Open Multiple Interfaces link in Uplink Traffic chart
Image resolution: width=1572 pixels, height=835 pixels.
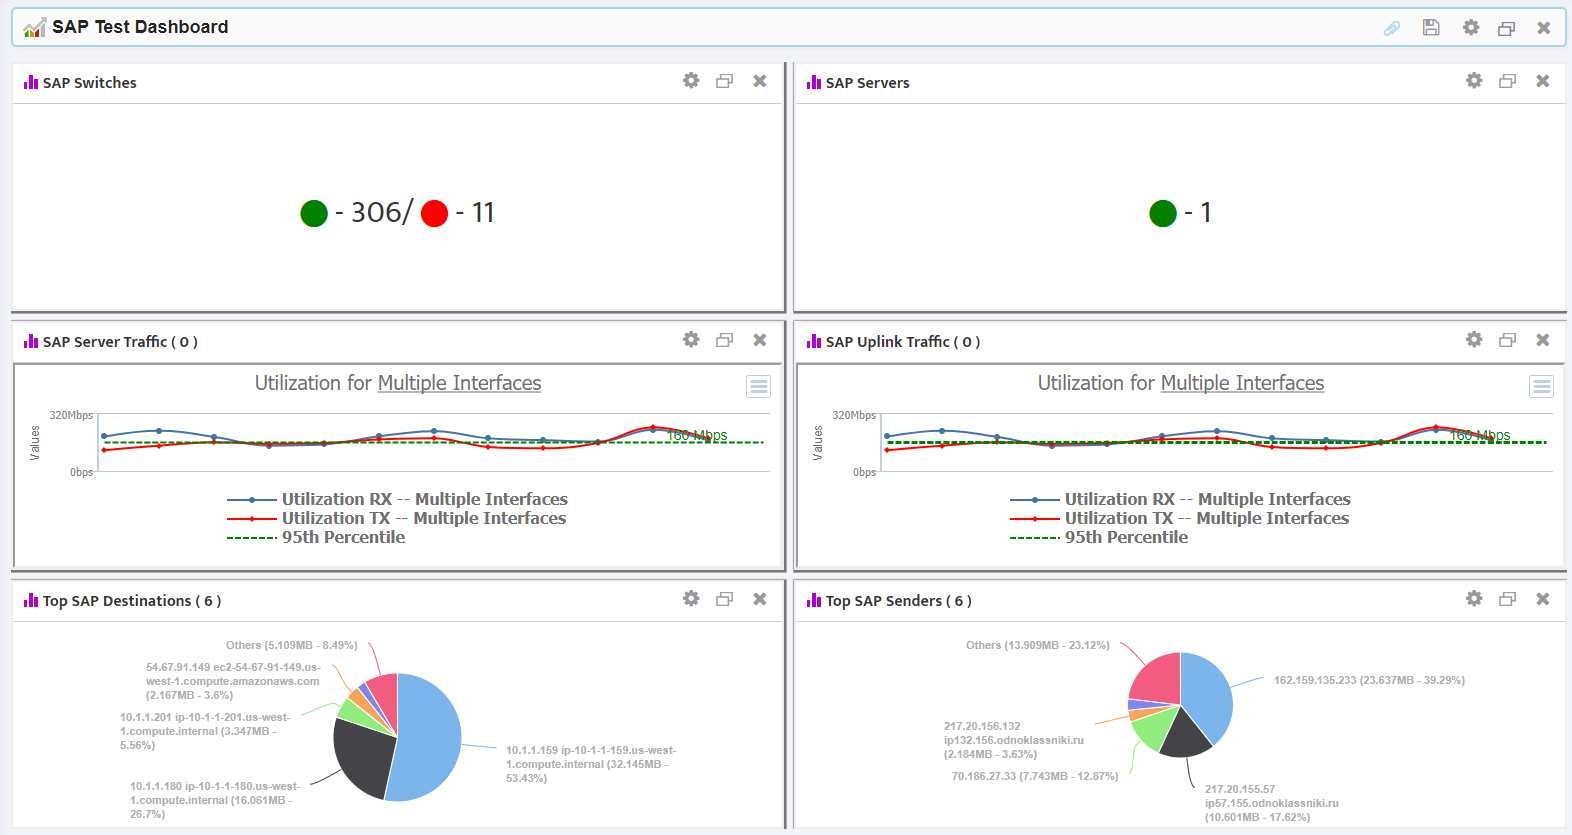click(x=1242, y=383)
